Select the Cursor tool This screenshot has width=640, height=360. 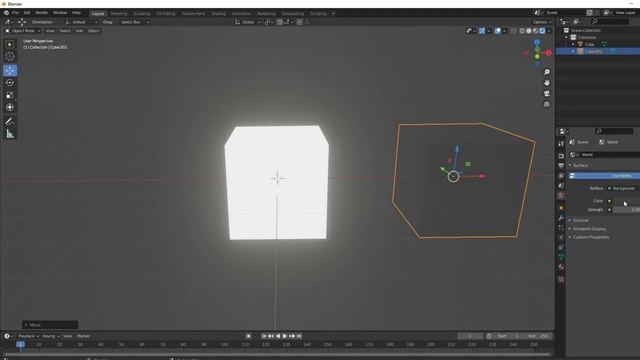pos(10,57)
